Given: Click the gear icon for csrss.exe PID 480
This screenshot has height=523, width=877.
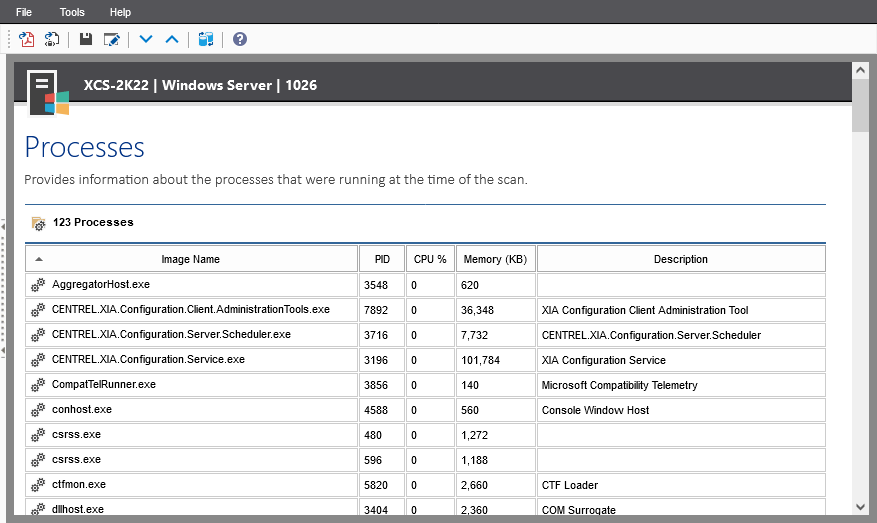Looking at the screenshot, I should [x=38, y=435].
